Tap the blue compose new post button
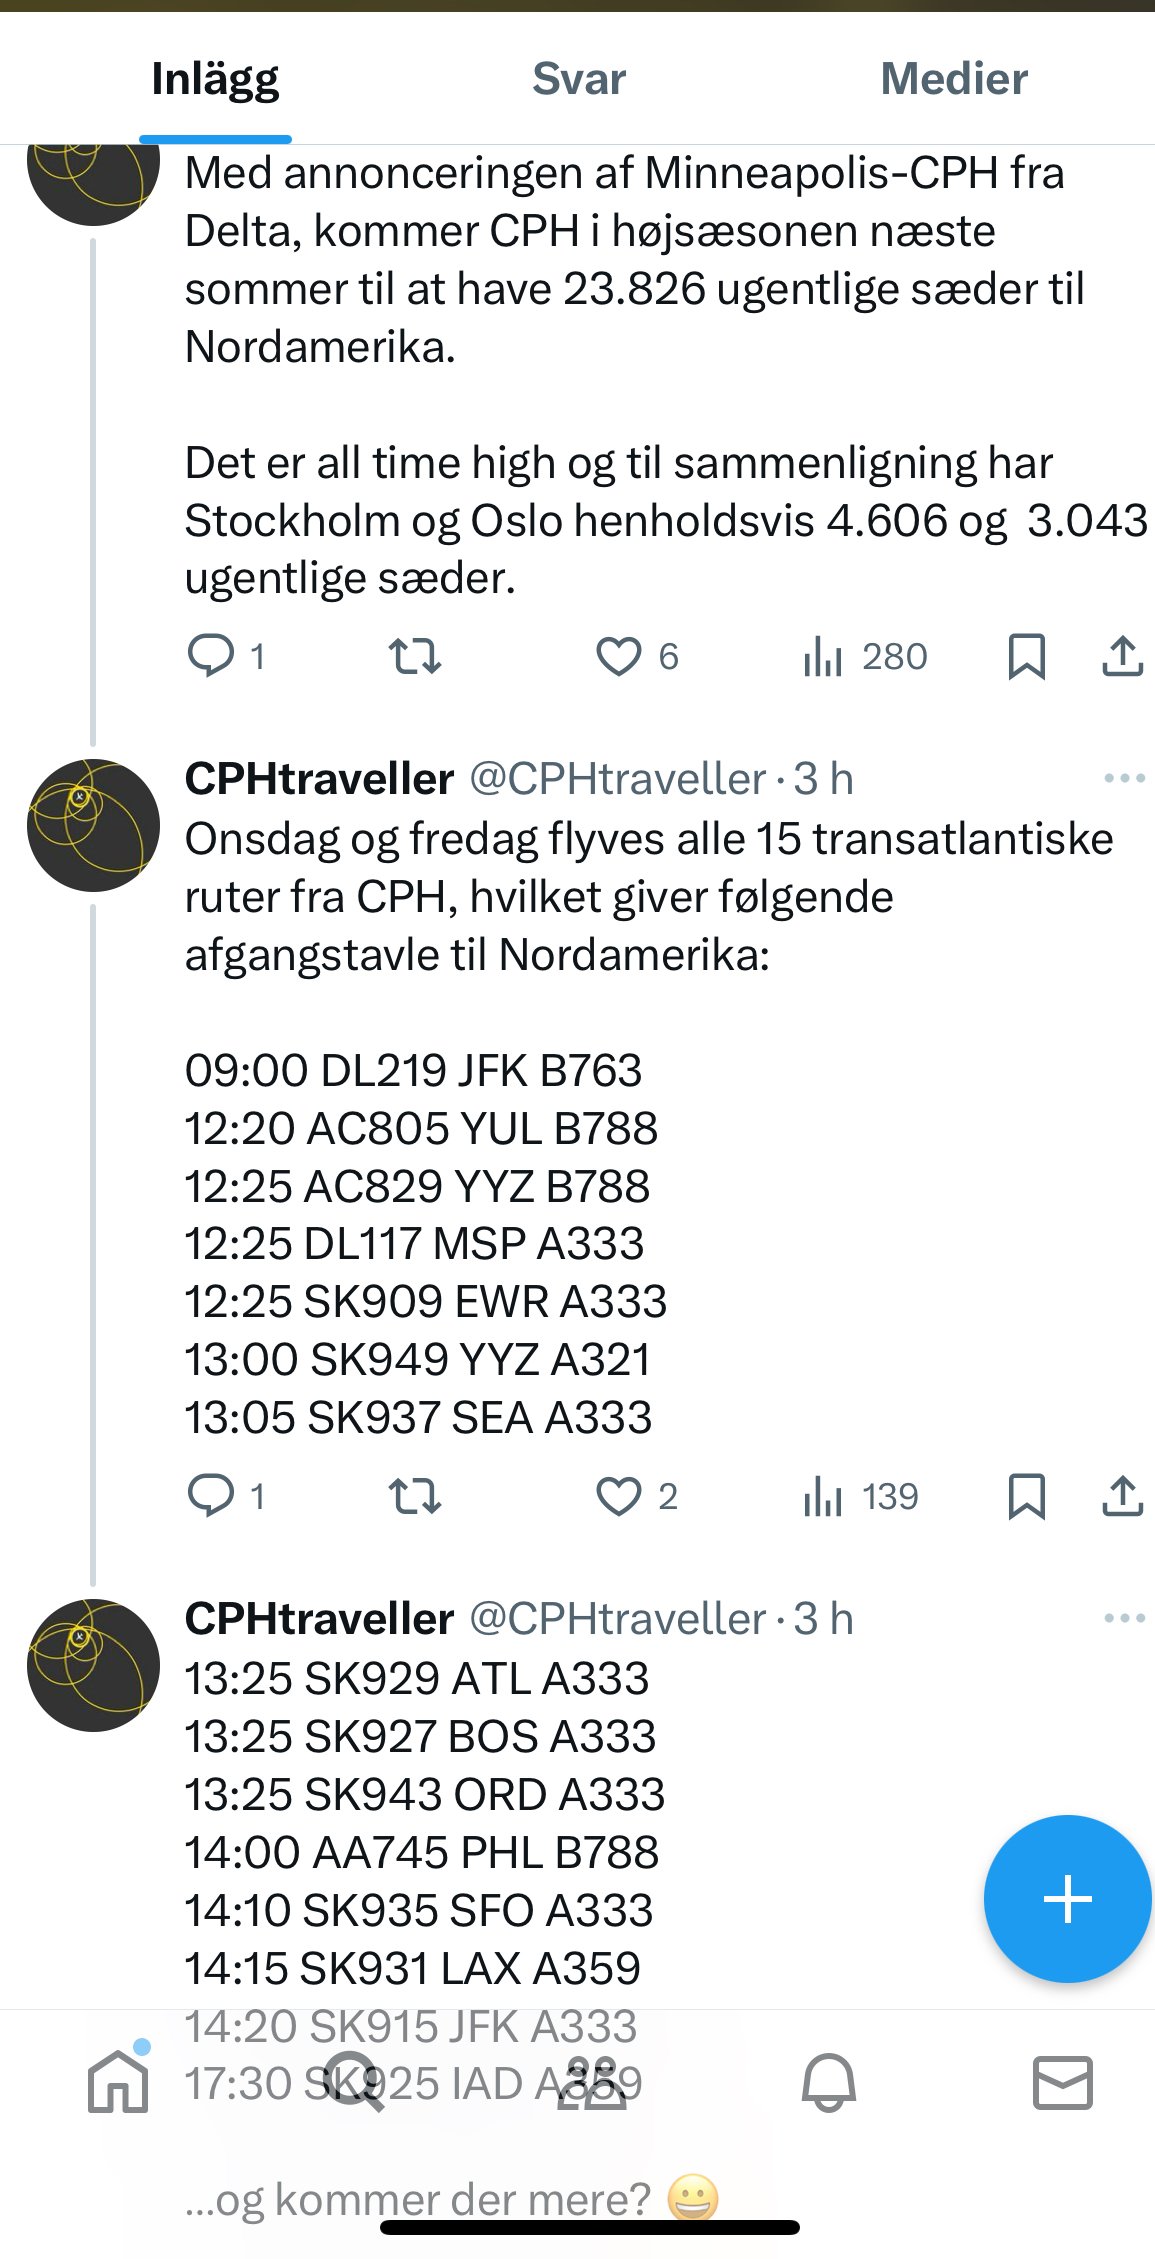This screenshot has width=1155, height=2259. 1067,1898
